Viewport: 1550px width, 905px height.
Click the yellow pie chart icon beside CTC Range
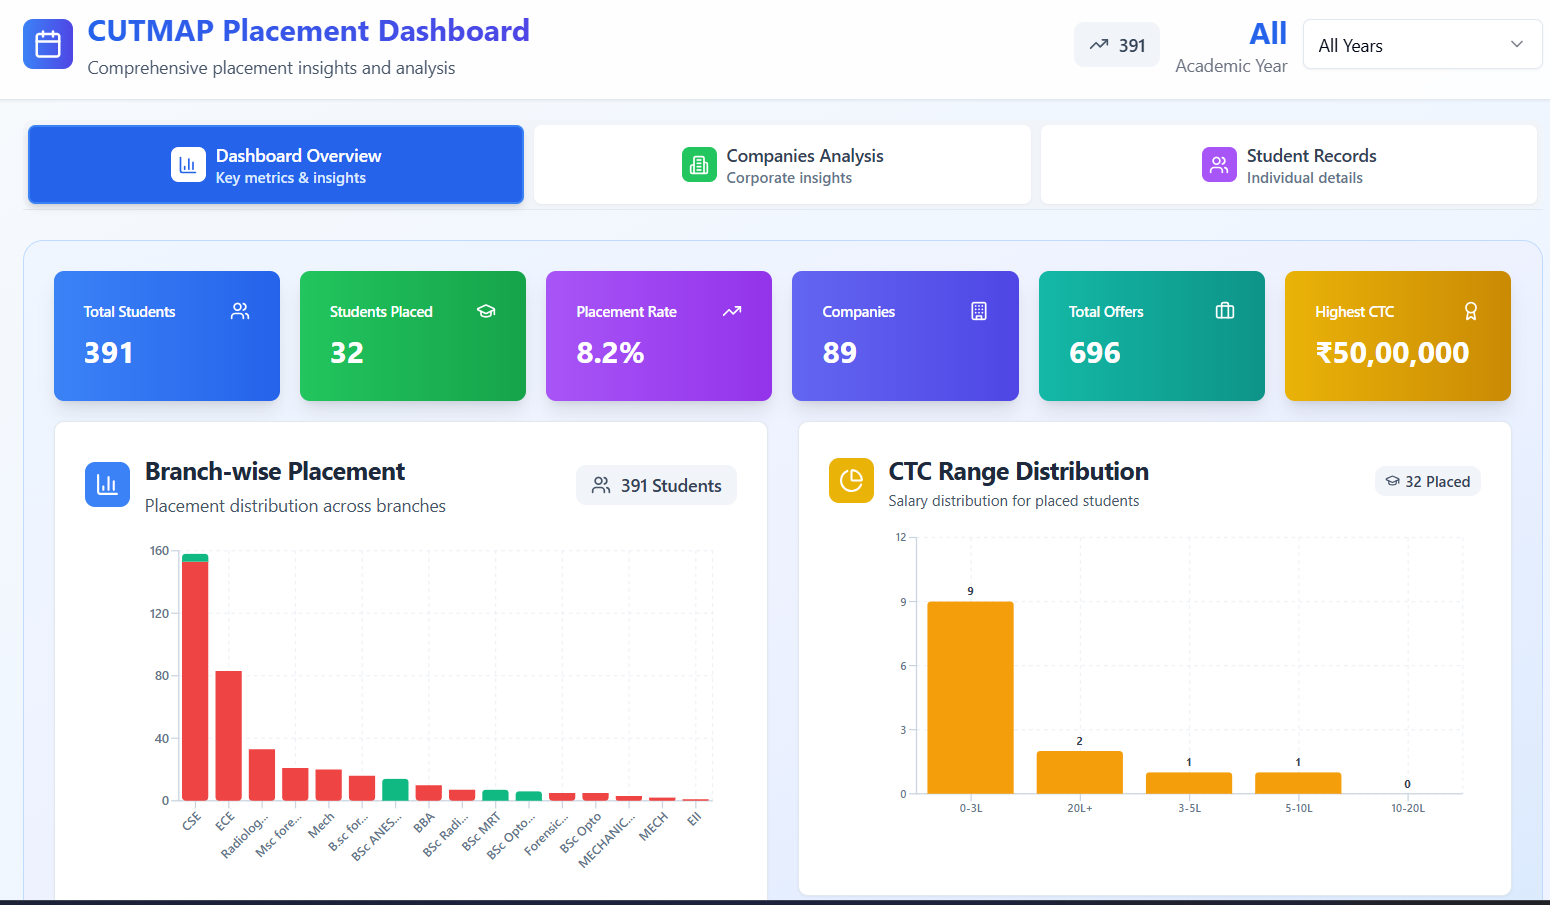tap(851, 481)
